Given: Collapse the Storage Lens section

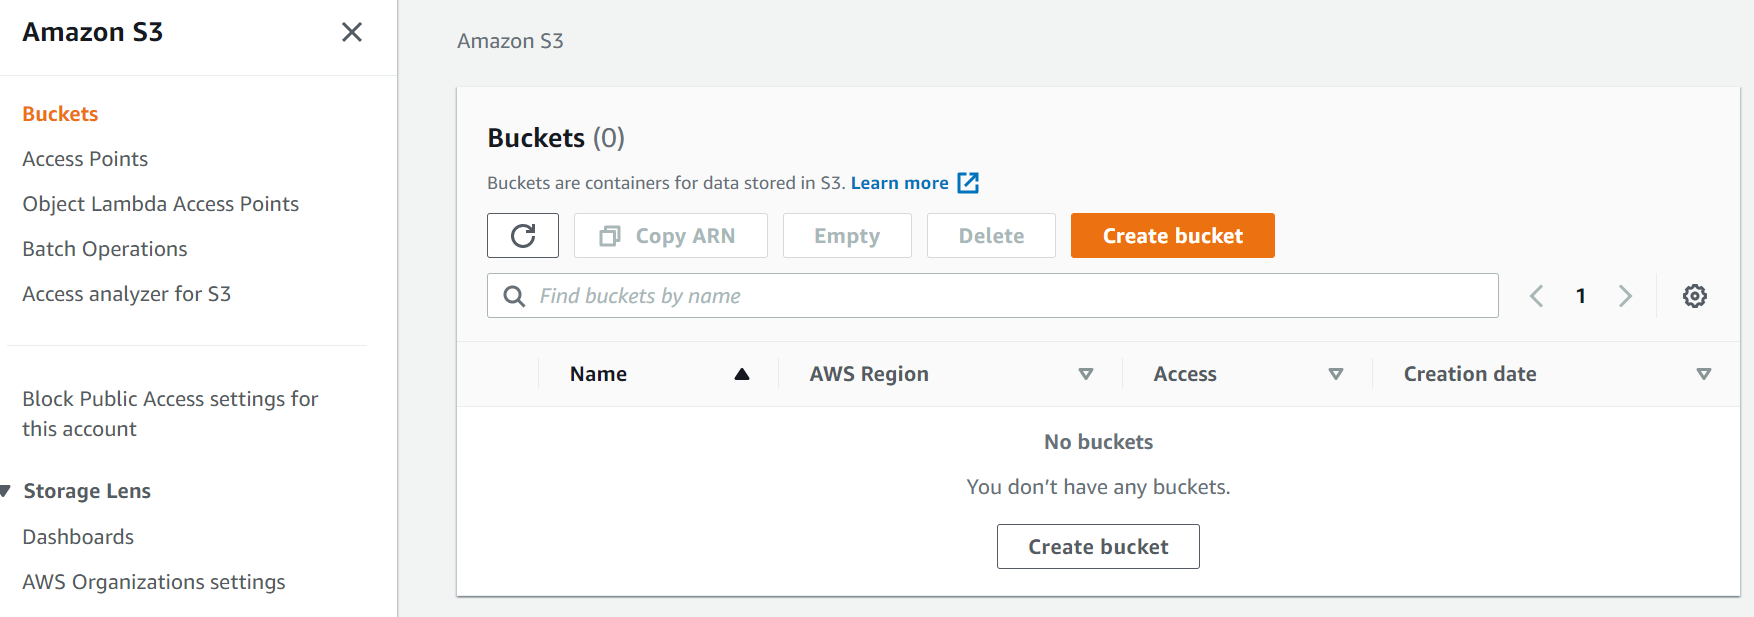Looking at the screenshot, I should (x=5, y=491).
